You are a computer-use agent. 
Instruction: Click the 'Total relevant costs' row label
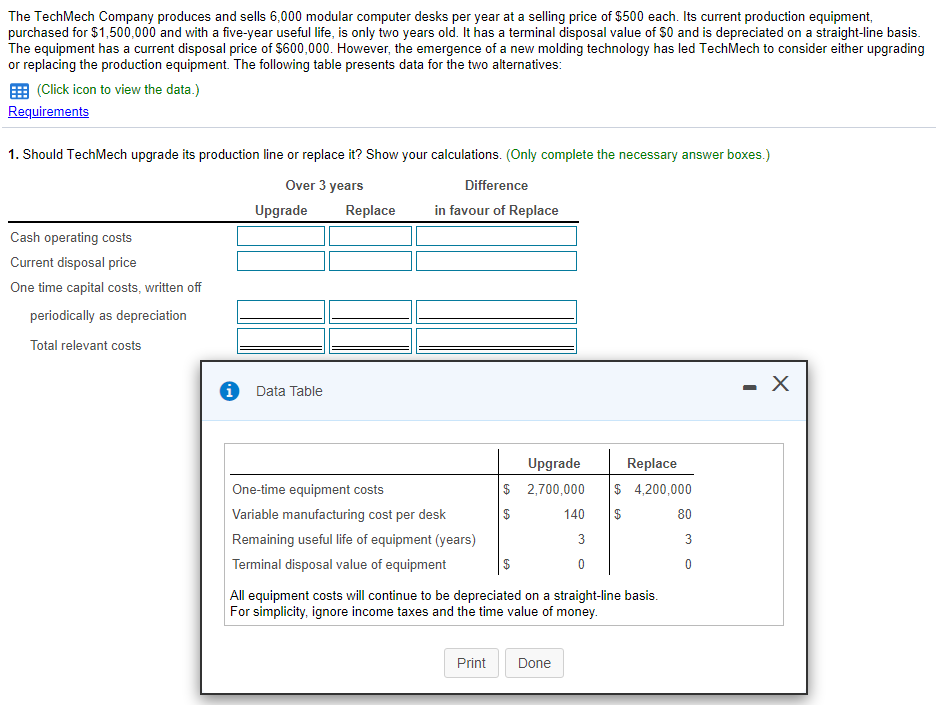click(85, 346)
